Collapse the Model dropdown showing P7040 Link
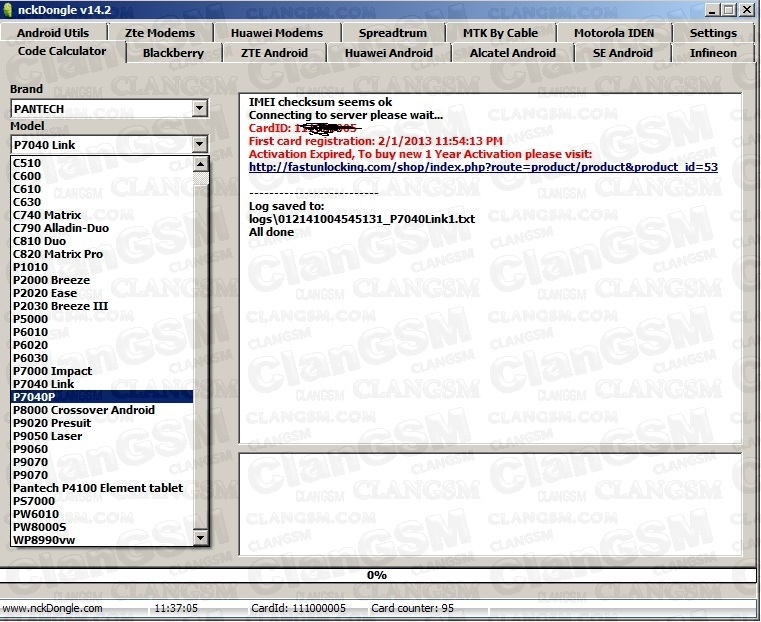 point(199,144)
